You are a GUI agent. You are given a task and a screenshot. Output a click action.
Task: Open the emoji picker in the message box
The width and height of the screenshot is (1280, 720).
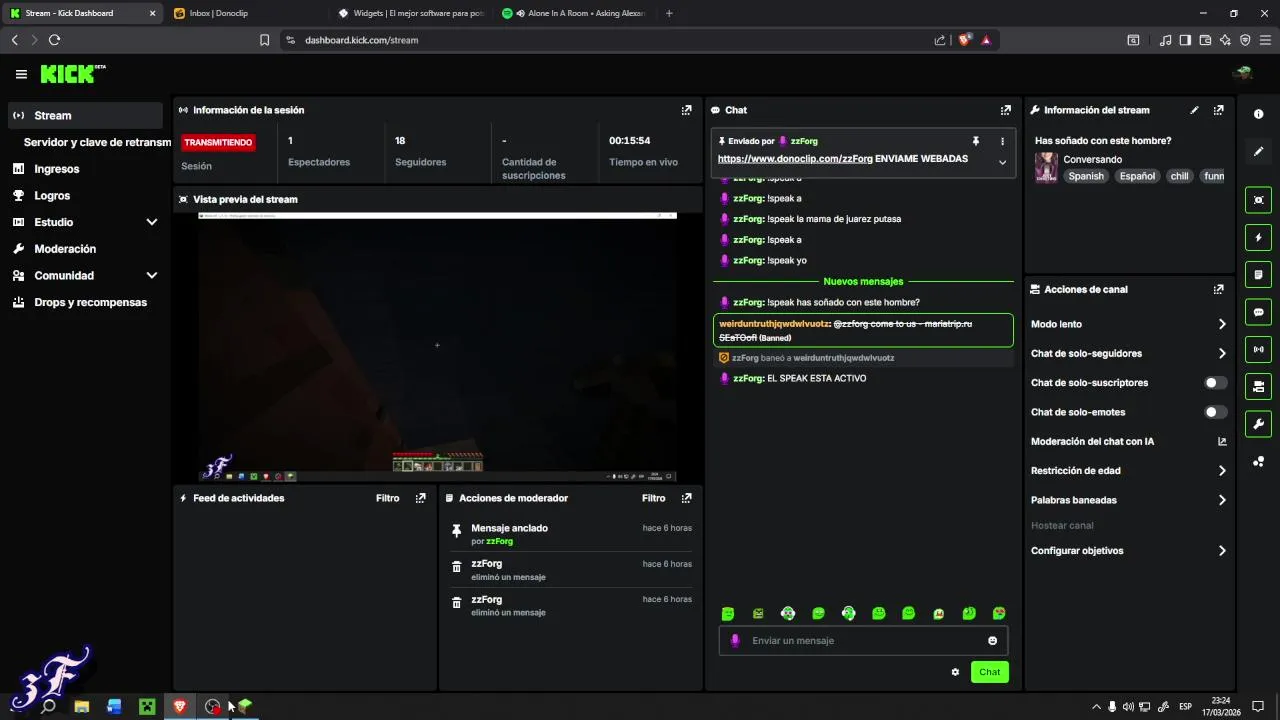pos(992,641)
